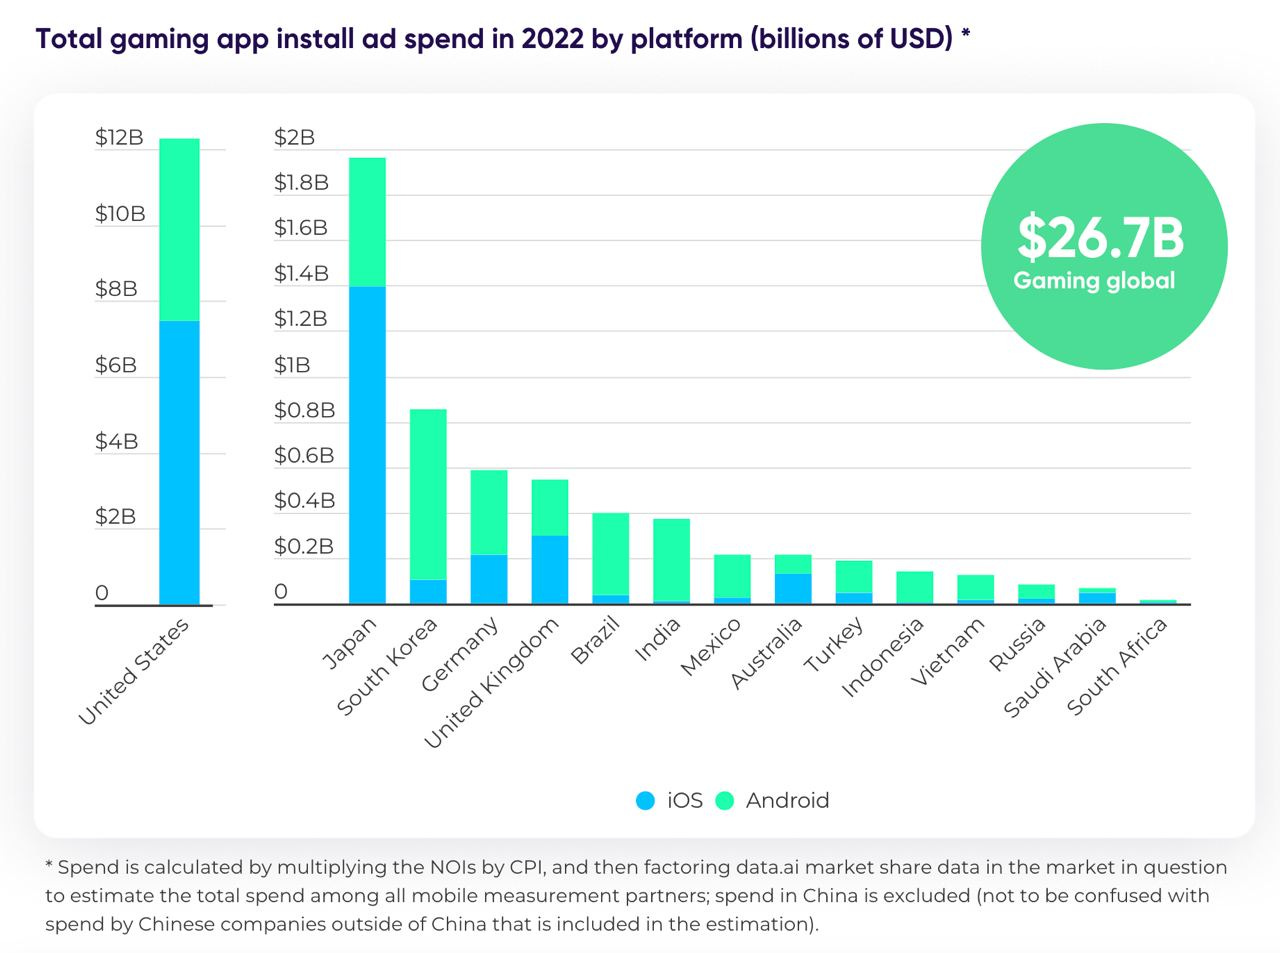Click the Germany axis label
The width and height of the screenshot is (1280, 953).
pyautogui.click(x=459, y=655)
